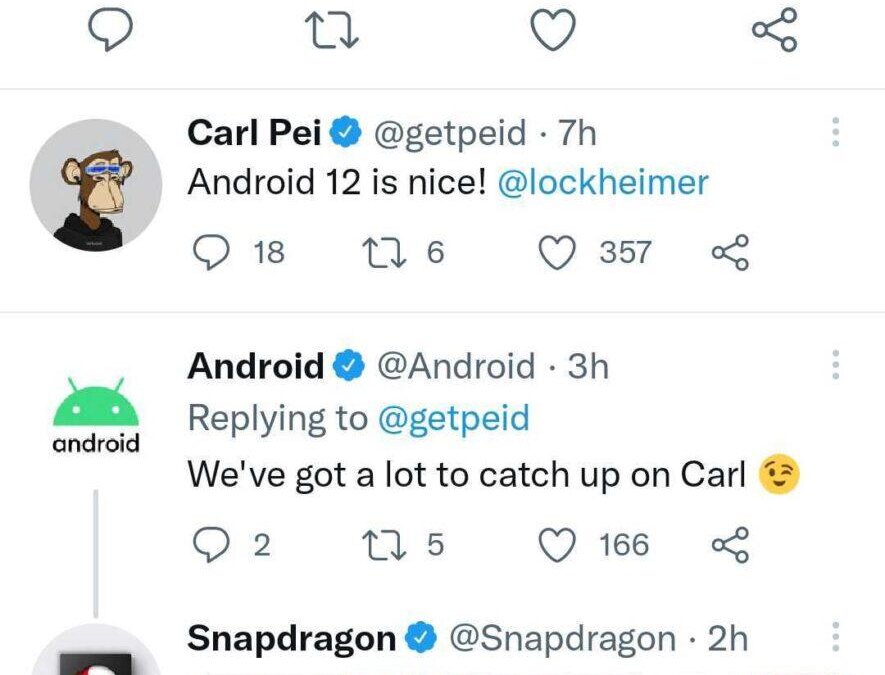Retweet the Android reply with 5 retweets
Viewport: 885px width, 675px height.
coord(384,545)
